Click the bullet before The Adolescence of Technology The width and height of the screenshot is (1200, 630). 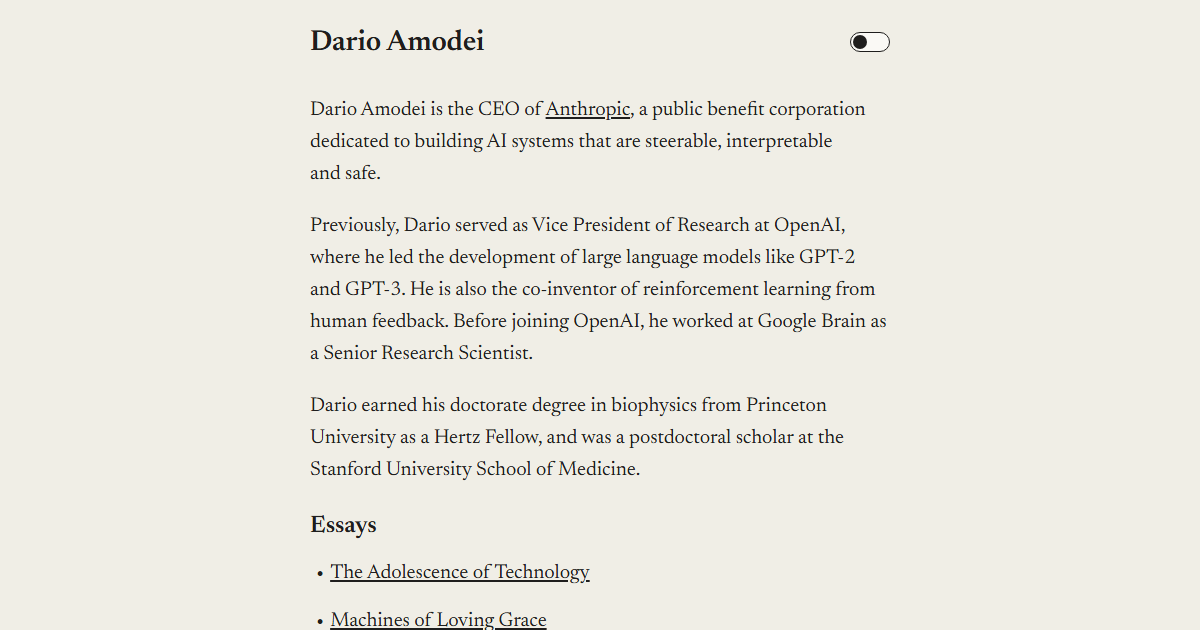click(x=320, y=574)
